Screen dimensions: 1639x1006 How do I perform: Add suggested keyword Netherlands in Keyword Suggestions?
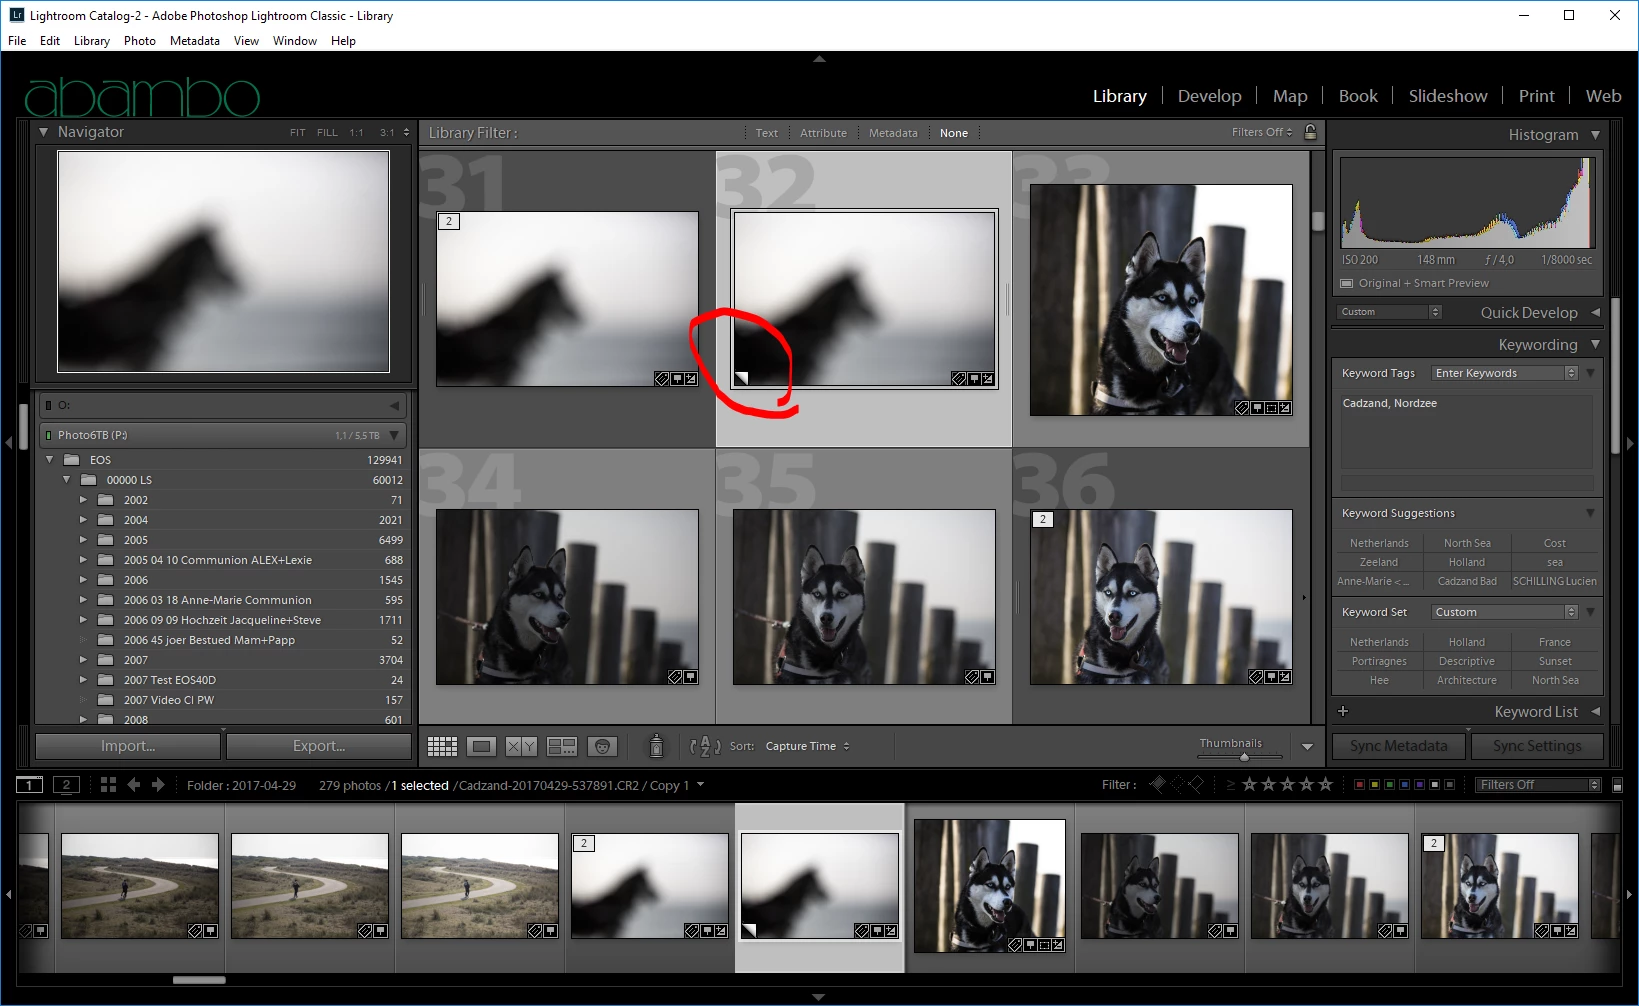(1379, 543)
